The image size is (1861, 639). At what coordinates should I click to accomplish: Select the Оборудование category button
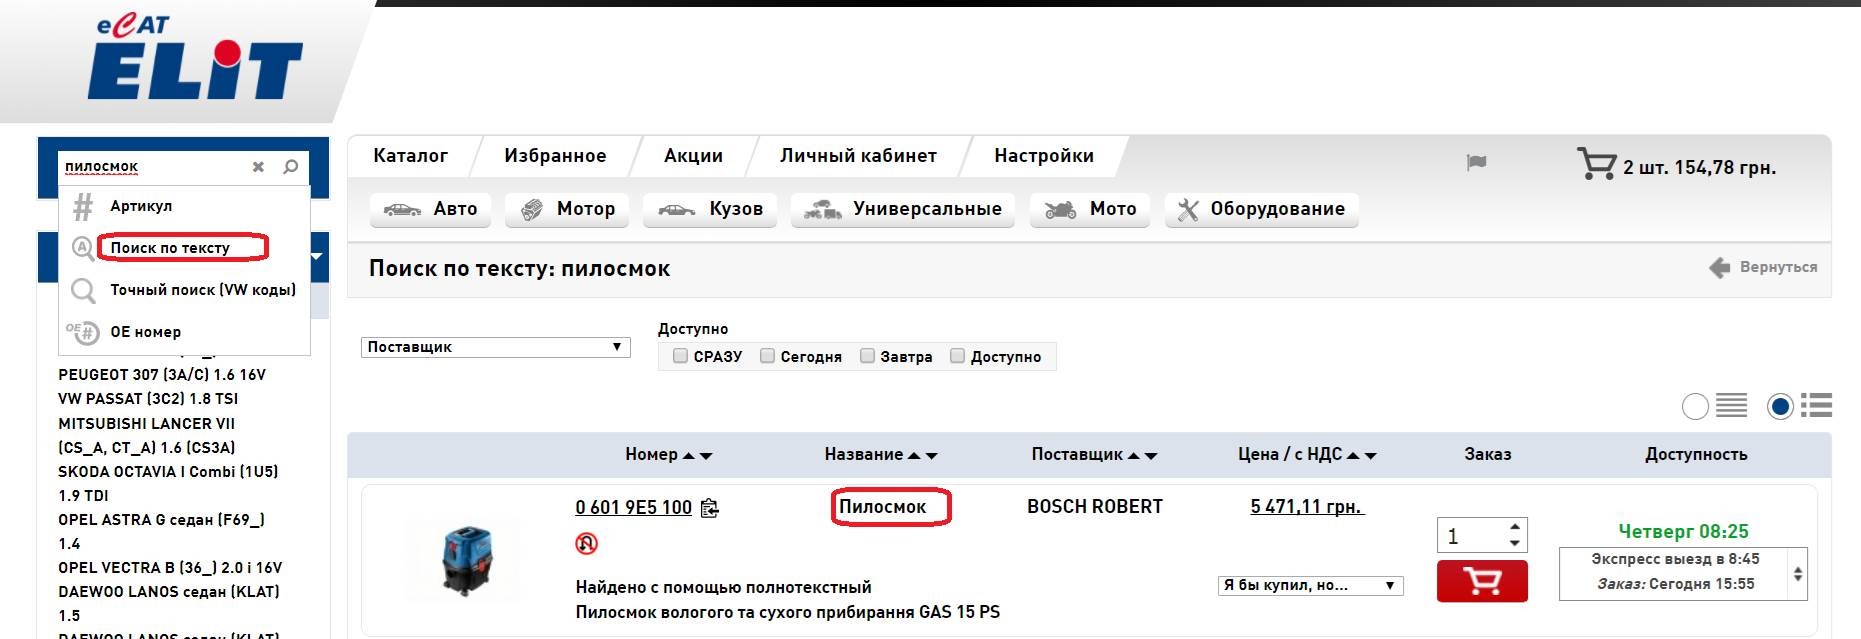tap(1261, 209)
